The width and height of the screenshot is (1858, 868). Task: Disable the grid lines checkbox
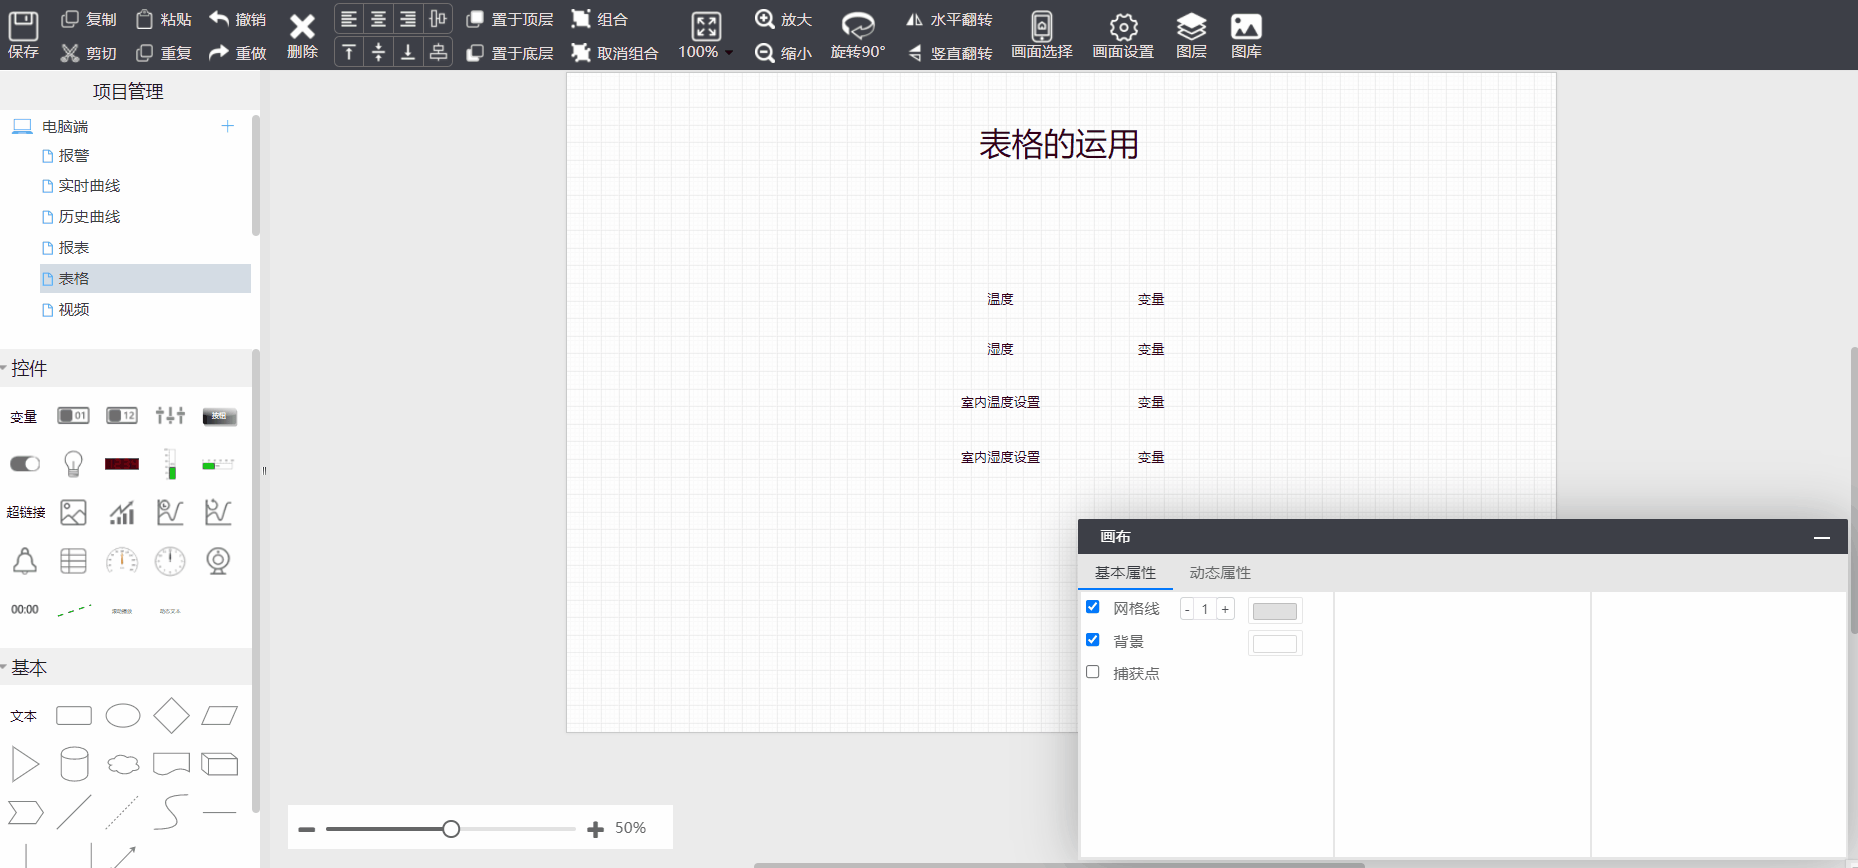[x=1093, y=607]
